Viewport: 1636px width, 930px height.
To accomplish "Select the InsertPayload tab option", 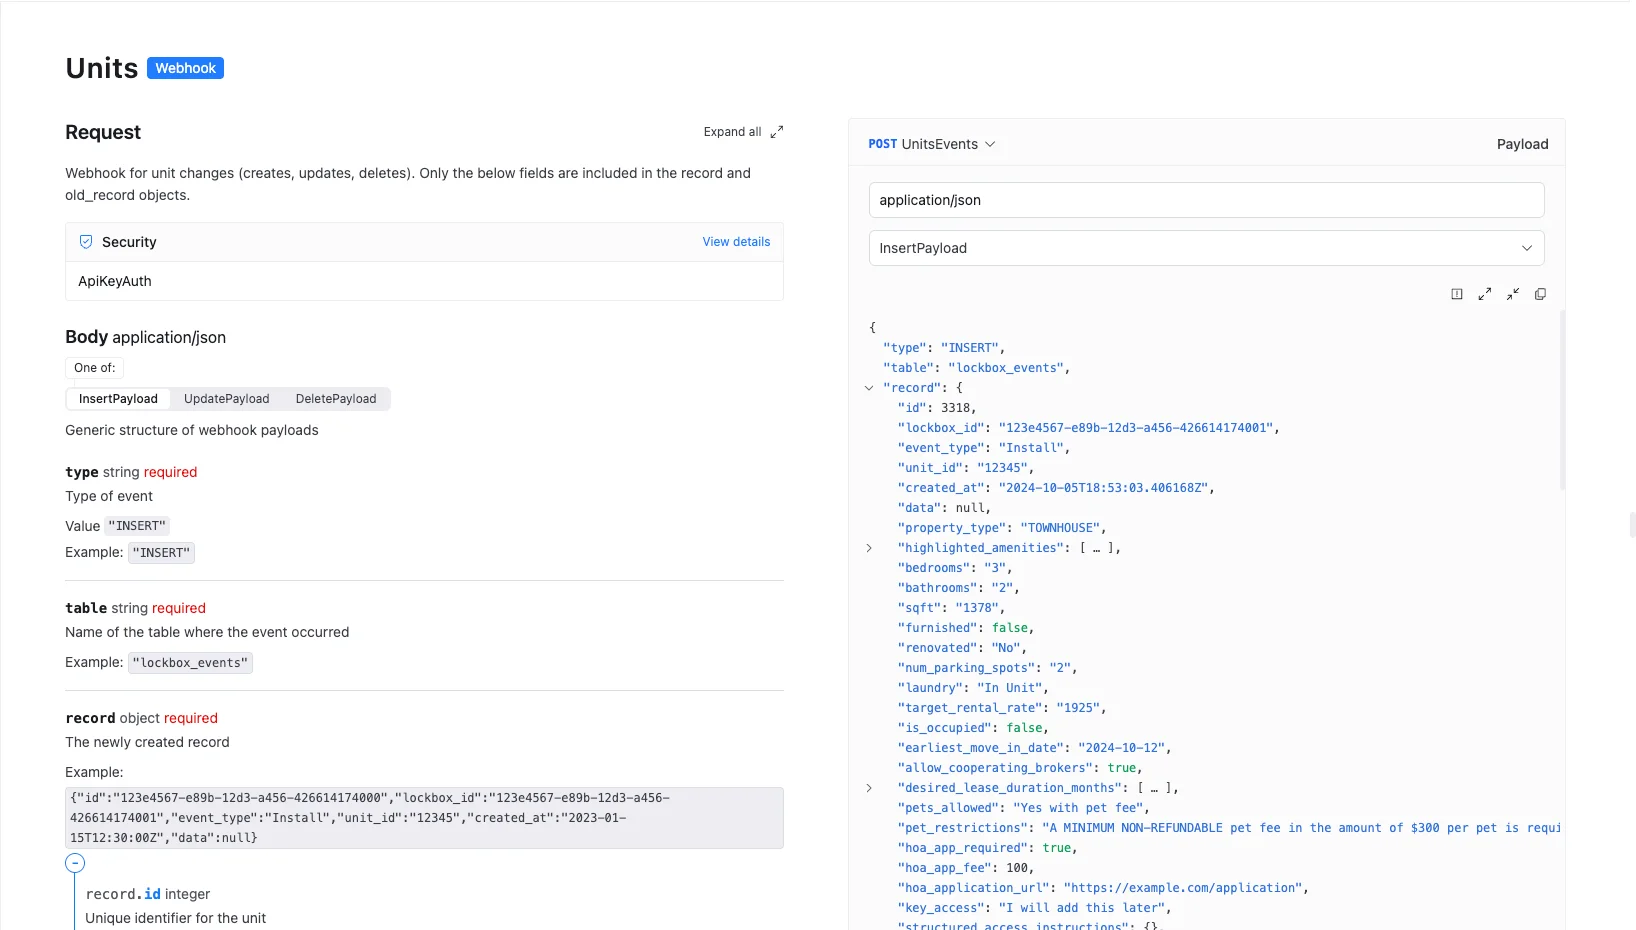I will (117, 398).
